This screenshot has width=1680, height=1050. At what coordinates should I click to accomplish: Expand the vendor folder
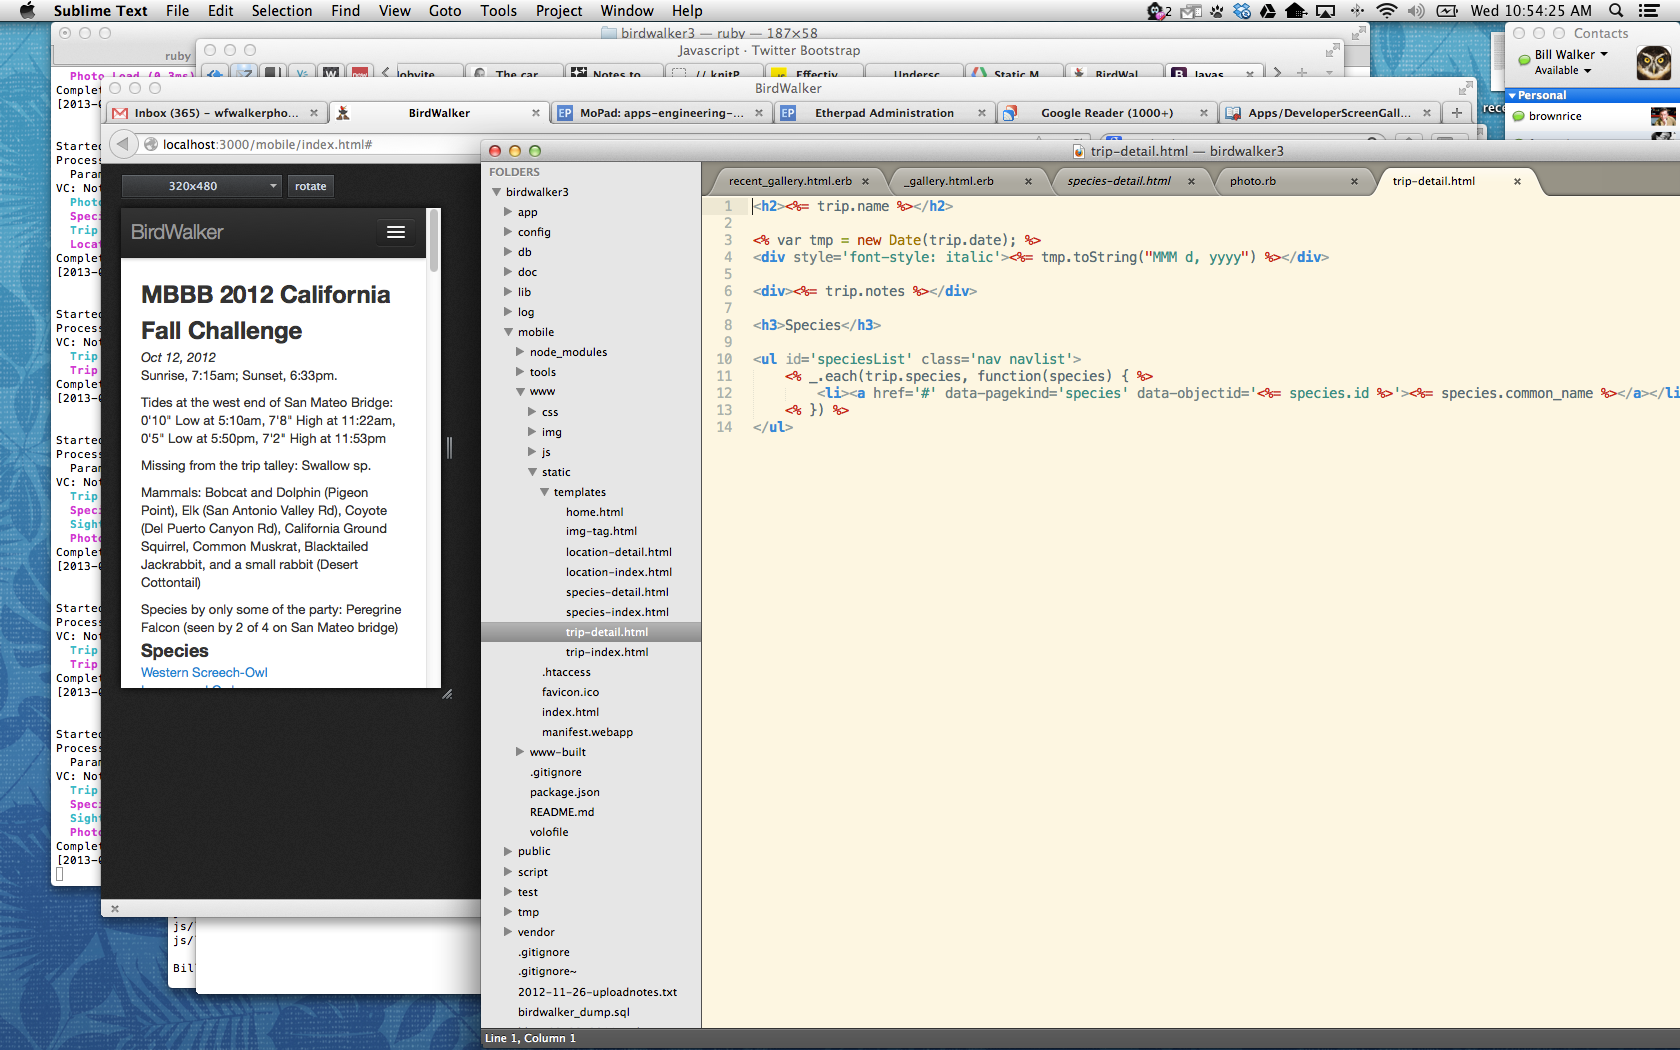pos(508,932)
